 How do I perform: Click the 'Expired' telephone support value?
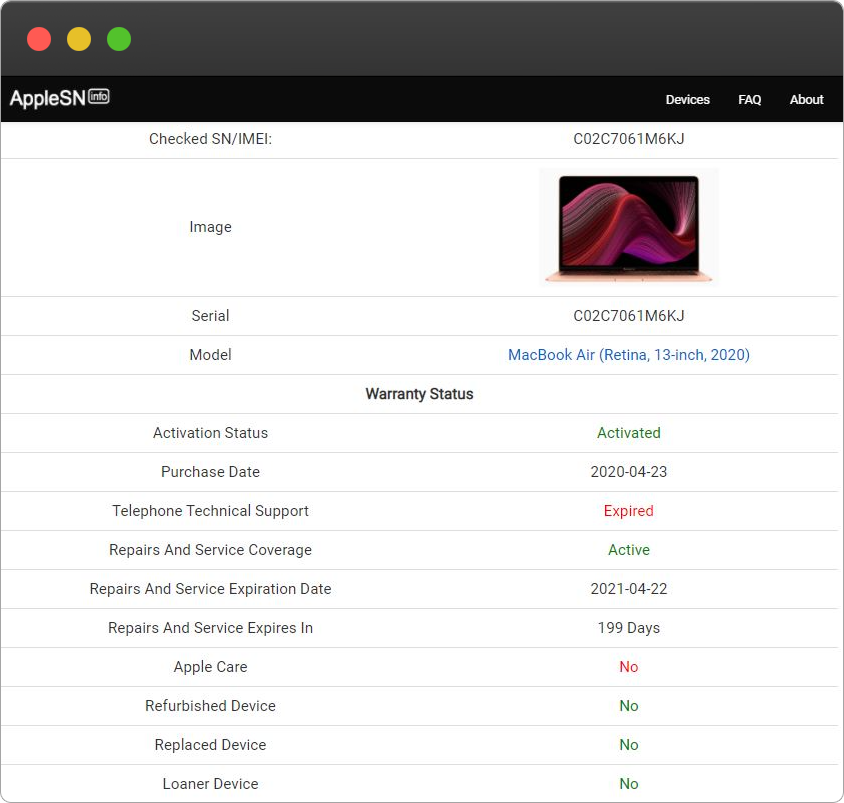629,511
